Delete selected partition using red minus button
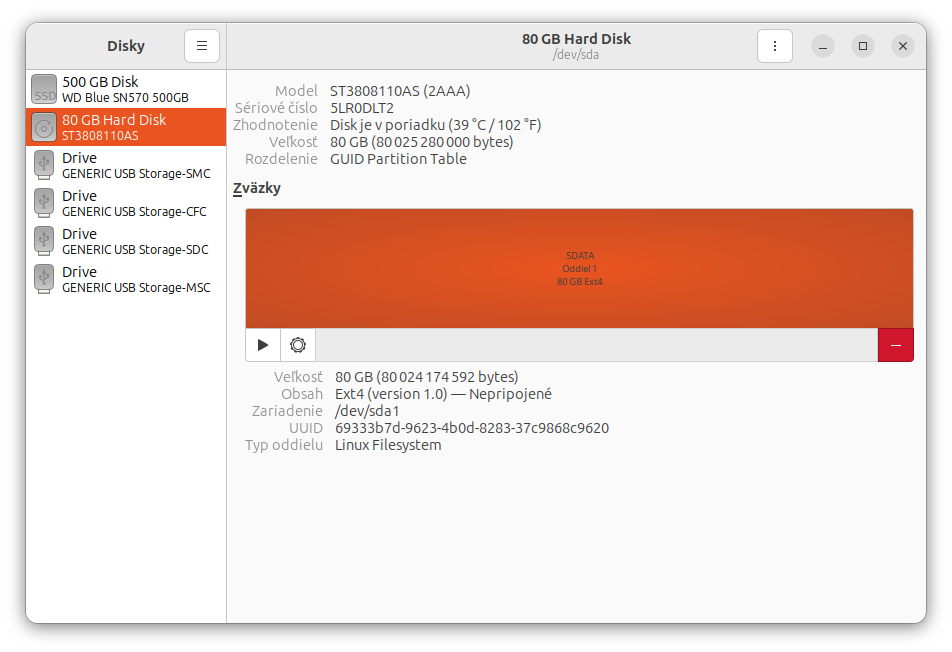This screenshot has width=952, height=652. click(895, 345)
